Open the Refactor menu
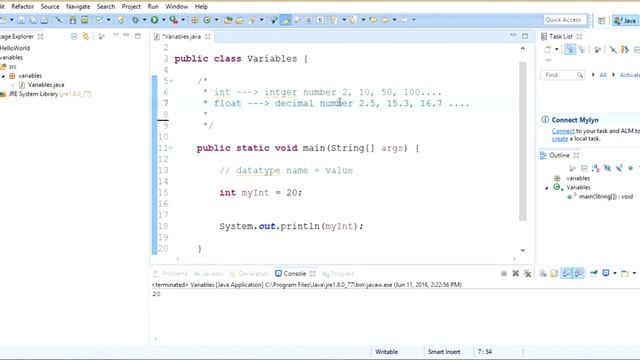This screenshot has height=360, width=640. pos(22,7)
